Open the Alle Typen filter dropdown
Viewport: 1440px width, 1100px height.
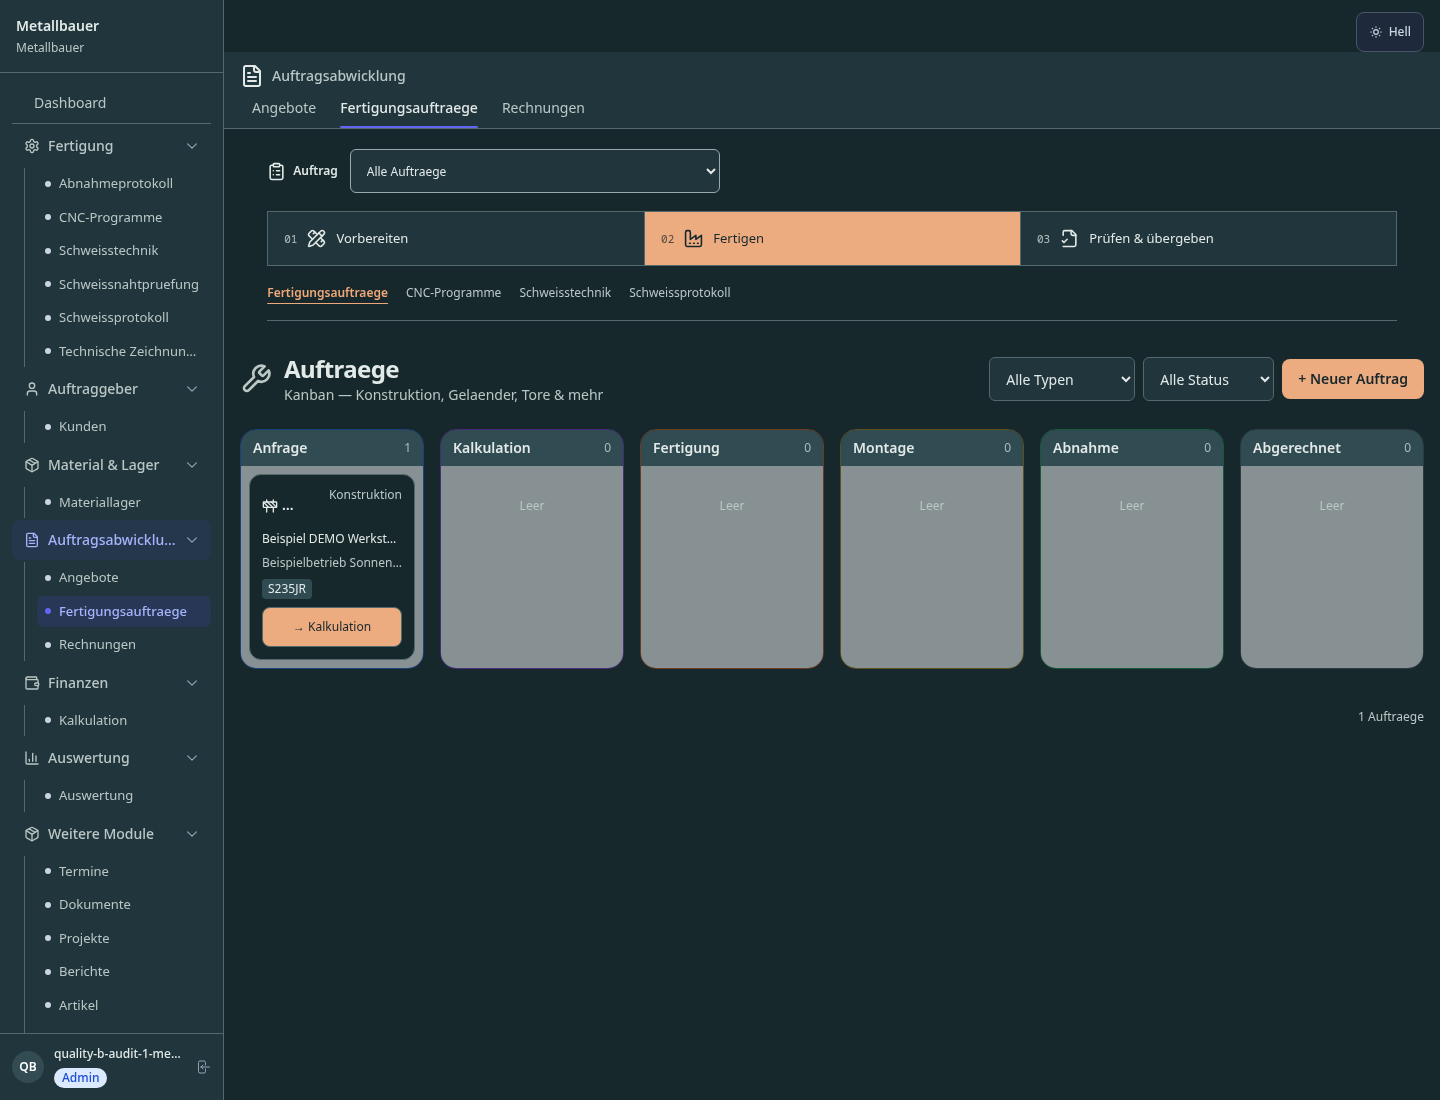tap(1062, 379)
